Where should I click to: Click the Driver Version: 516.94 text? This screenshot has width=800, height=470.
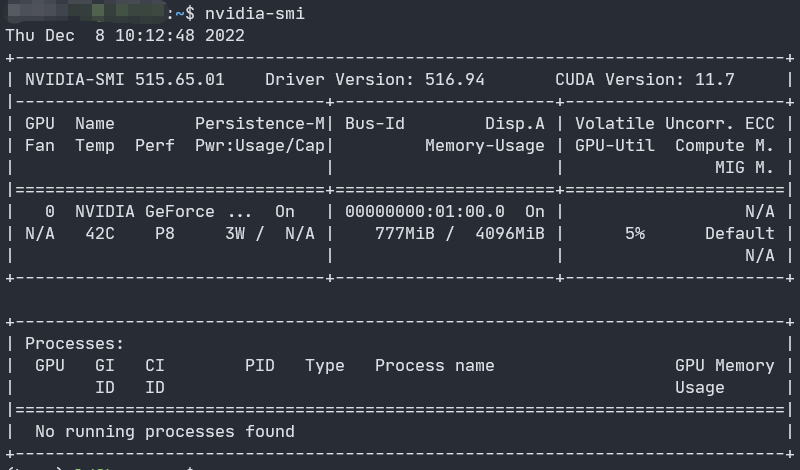coord(374,80)
